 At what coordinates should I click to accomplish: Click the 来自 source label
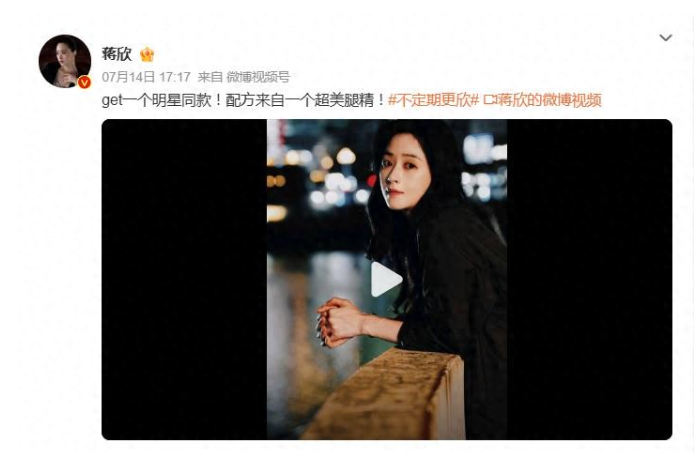pyautogui.click(x=210, y=77)
